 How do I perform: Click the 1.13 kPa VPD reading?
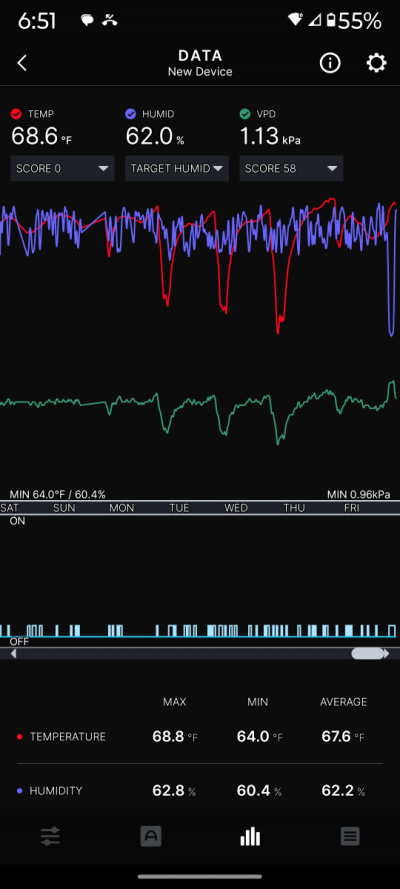270,137
